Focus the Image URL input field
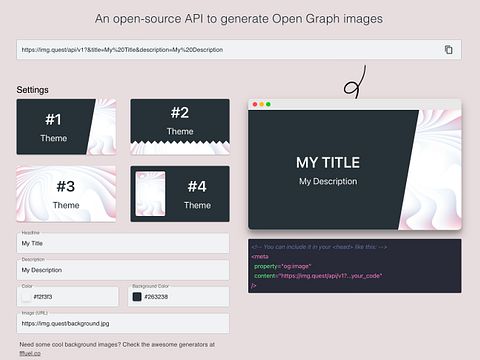The image size is (480, 360). pyautogui.click(x=123, y=323)
